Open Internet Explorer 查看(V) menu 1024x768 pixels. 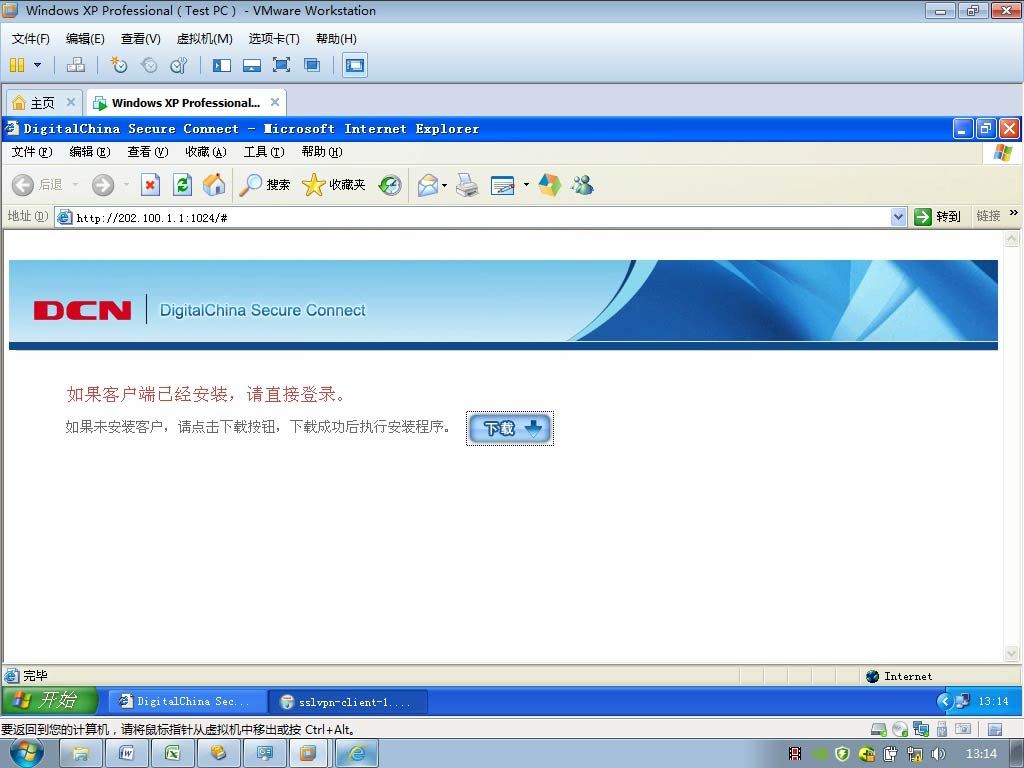point(148,152)
